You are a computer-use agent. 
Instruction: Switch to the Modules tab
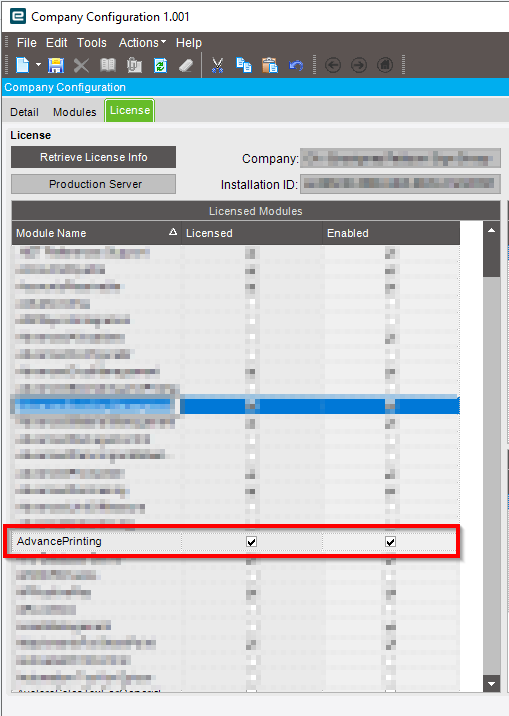(74, 112)
